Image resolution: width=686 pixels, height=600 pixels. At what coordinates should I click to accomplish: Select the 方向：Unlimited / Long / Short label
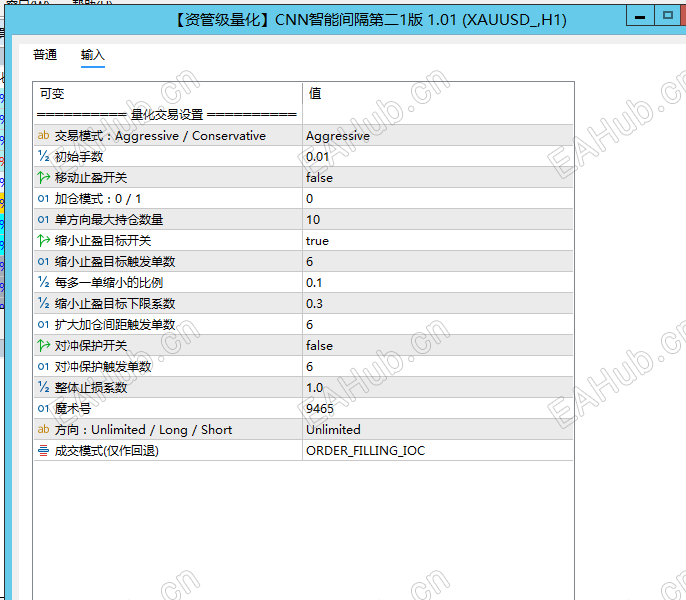[144, 430]
